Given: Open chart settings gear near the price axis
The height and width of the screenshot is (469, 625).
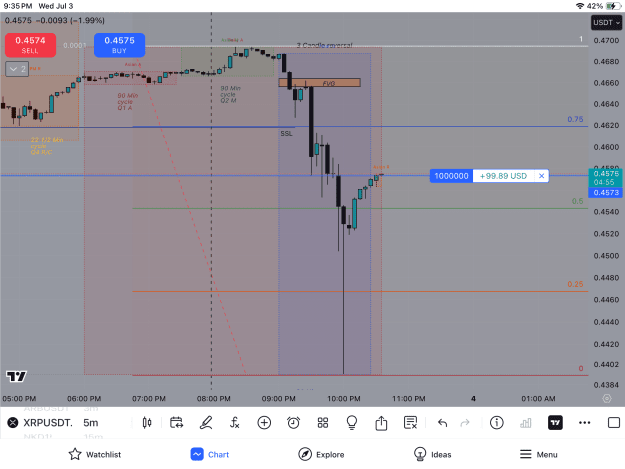Looking at the screenshot, I should 607,398.
